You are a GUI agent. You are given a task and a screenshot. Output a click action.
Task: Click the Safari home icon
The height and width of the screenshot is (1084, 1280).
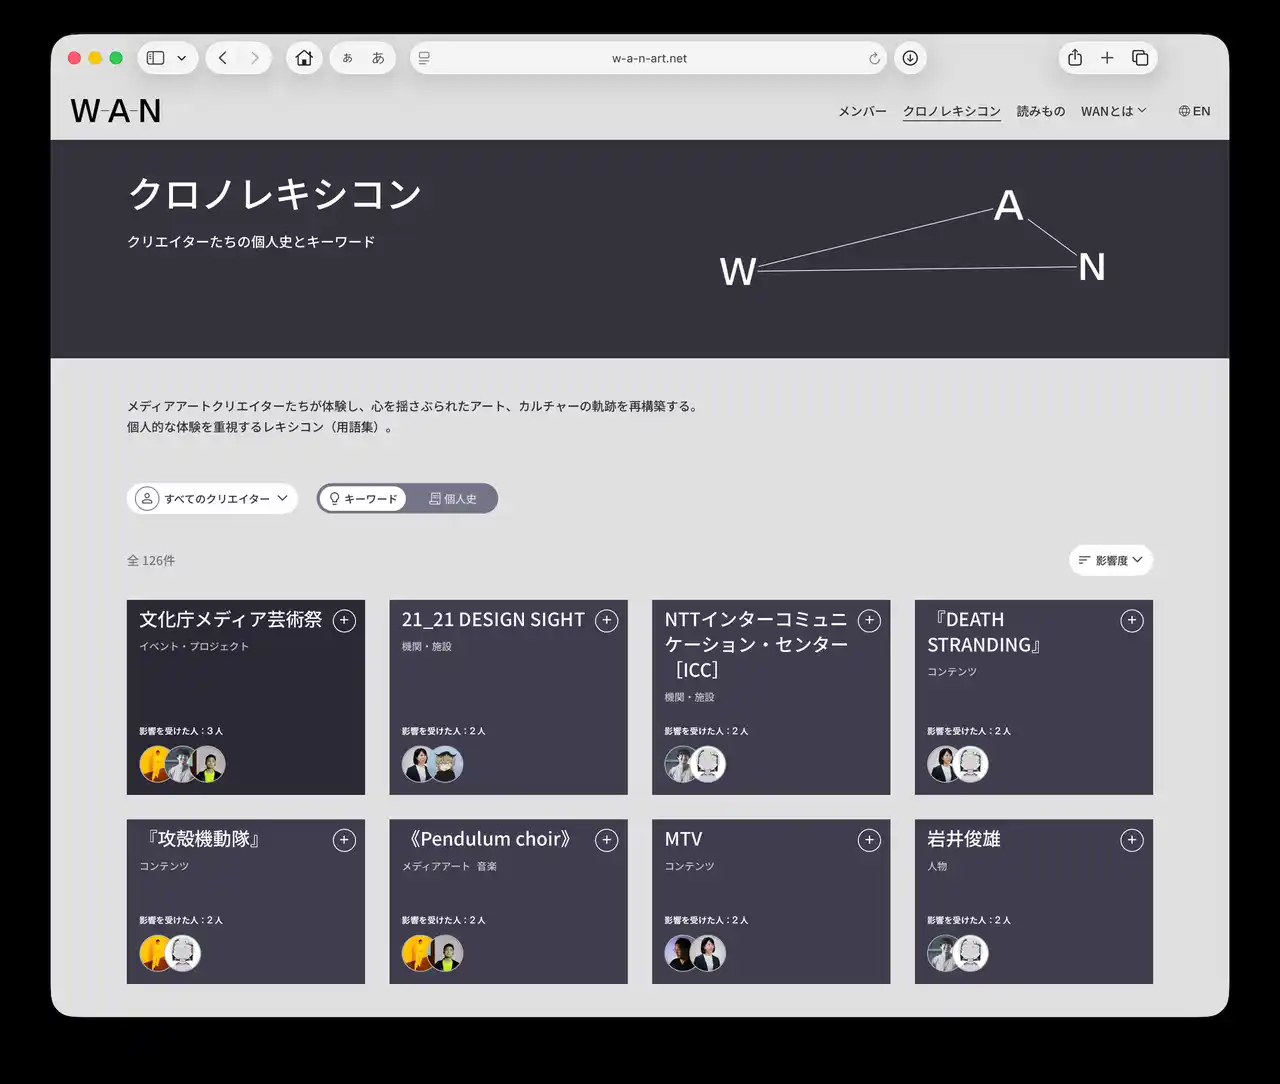[x=304, y=58]
